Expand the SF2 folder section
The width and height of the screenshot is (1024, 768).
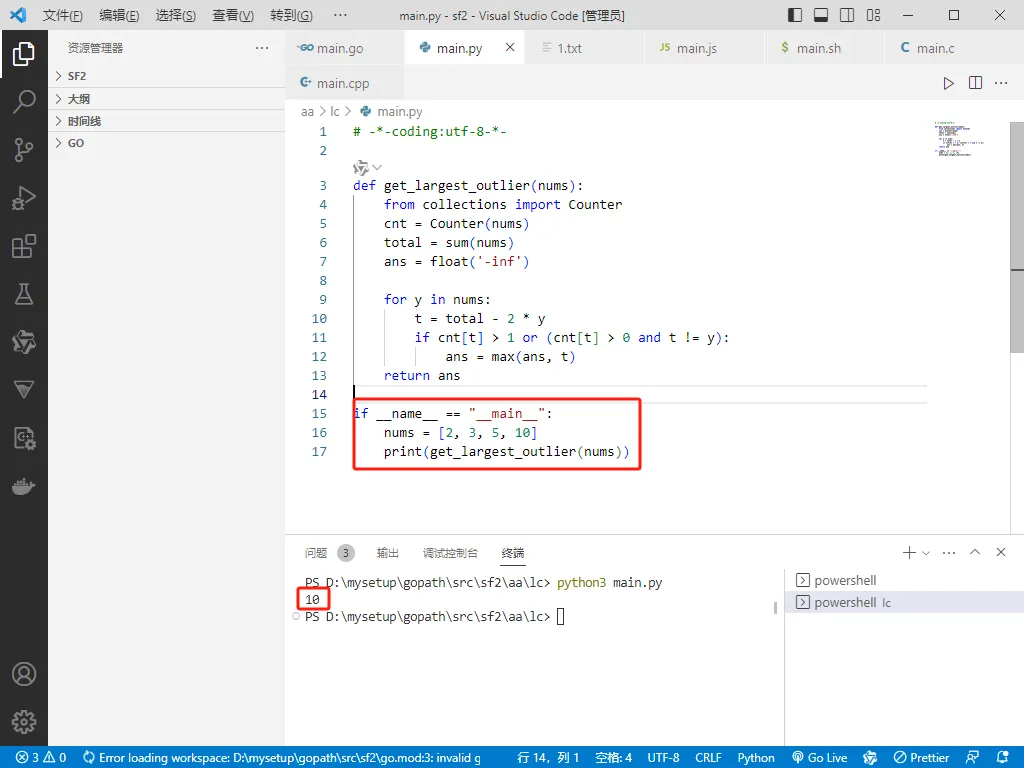click(x=167, y=76)
